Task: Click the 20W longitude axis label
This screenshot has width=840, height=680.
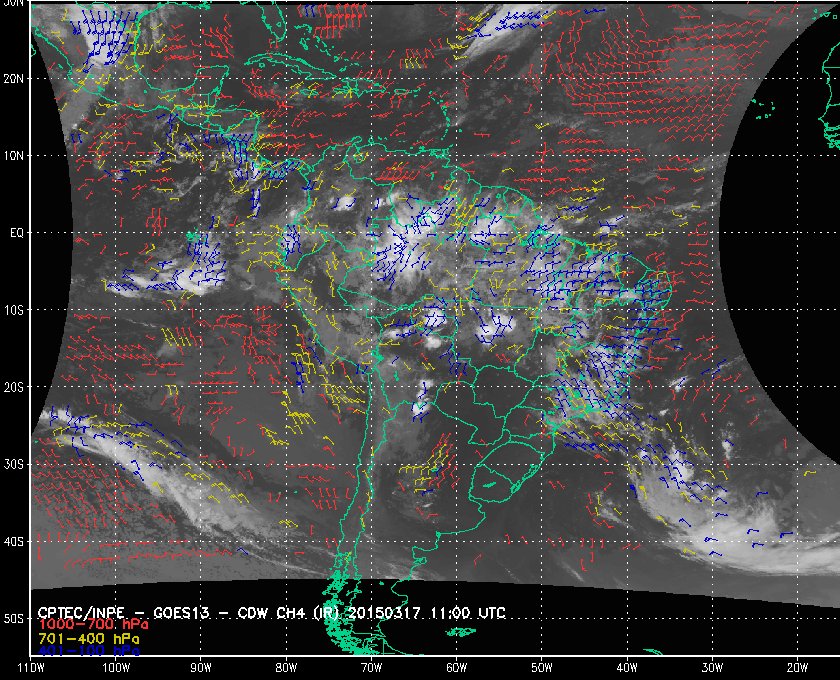Action: [798, 668]
